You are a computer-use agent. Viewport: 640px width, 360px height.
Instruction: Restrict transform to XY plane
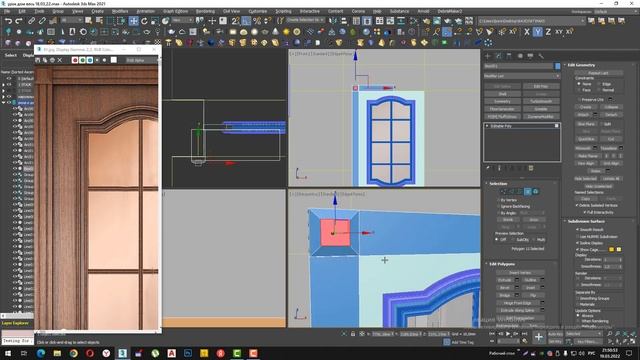coord(558,32)
